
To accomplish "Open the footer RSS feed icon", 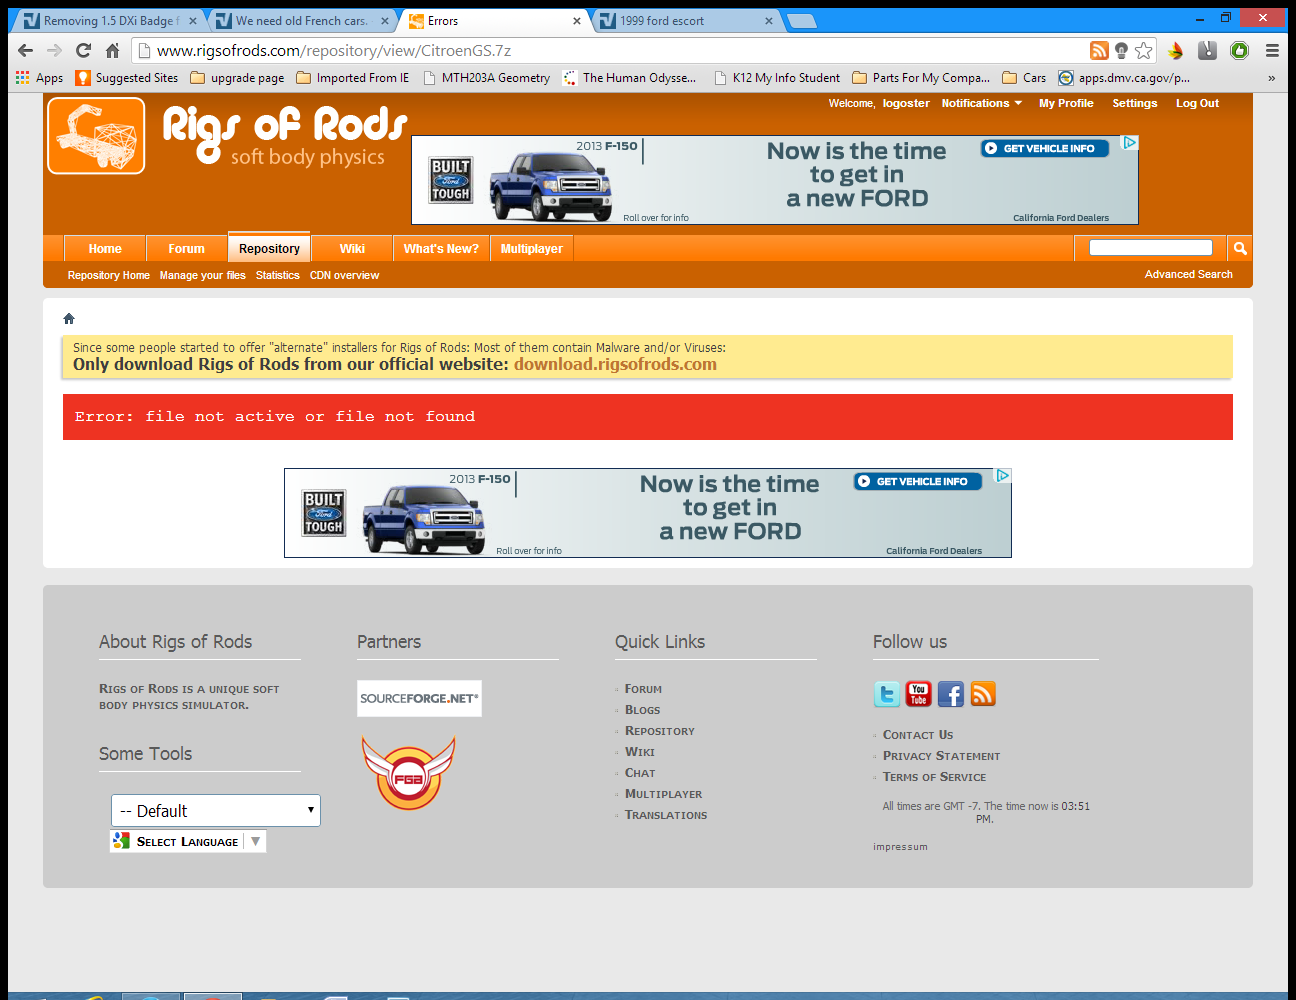I will click(983, 694).
